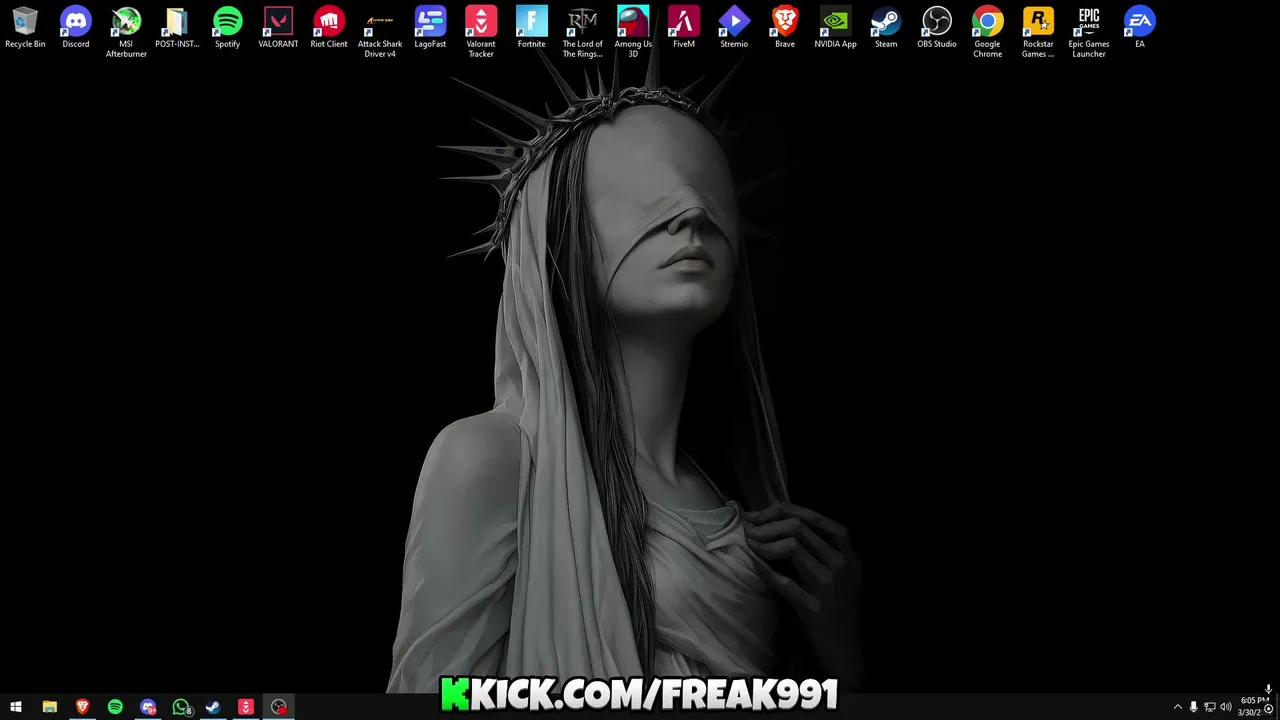
Task: Open Spotify from the taskbar
Action: (x=115, y=707)
